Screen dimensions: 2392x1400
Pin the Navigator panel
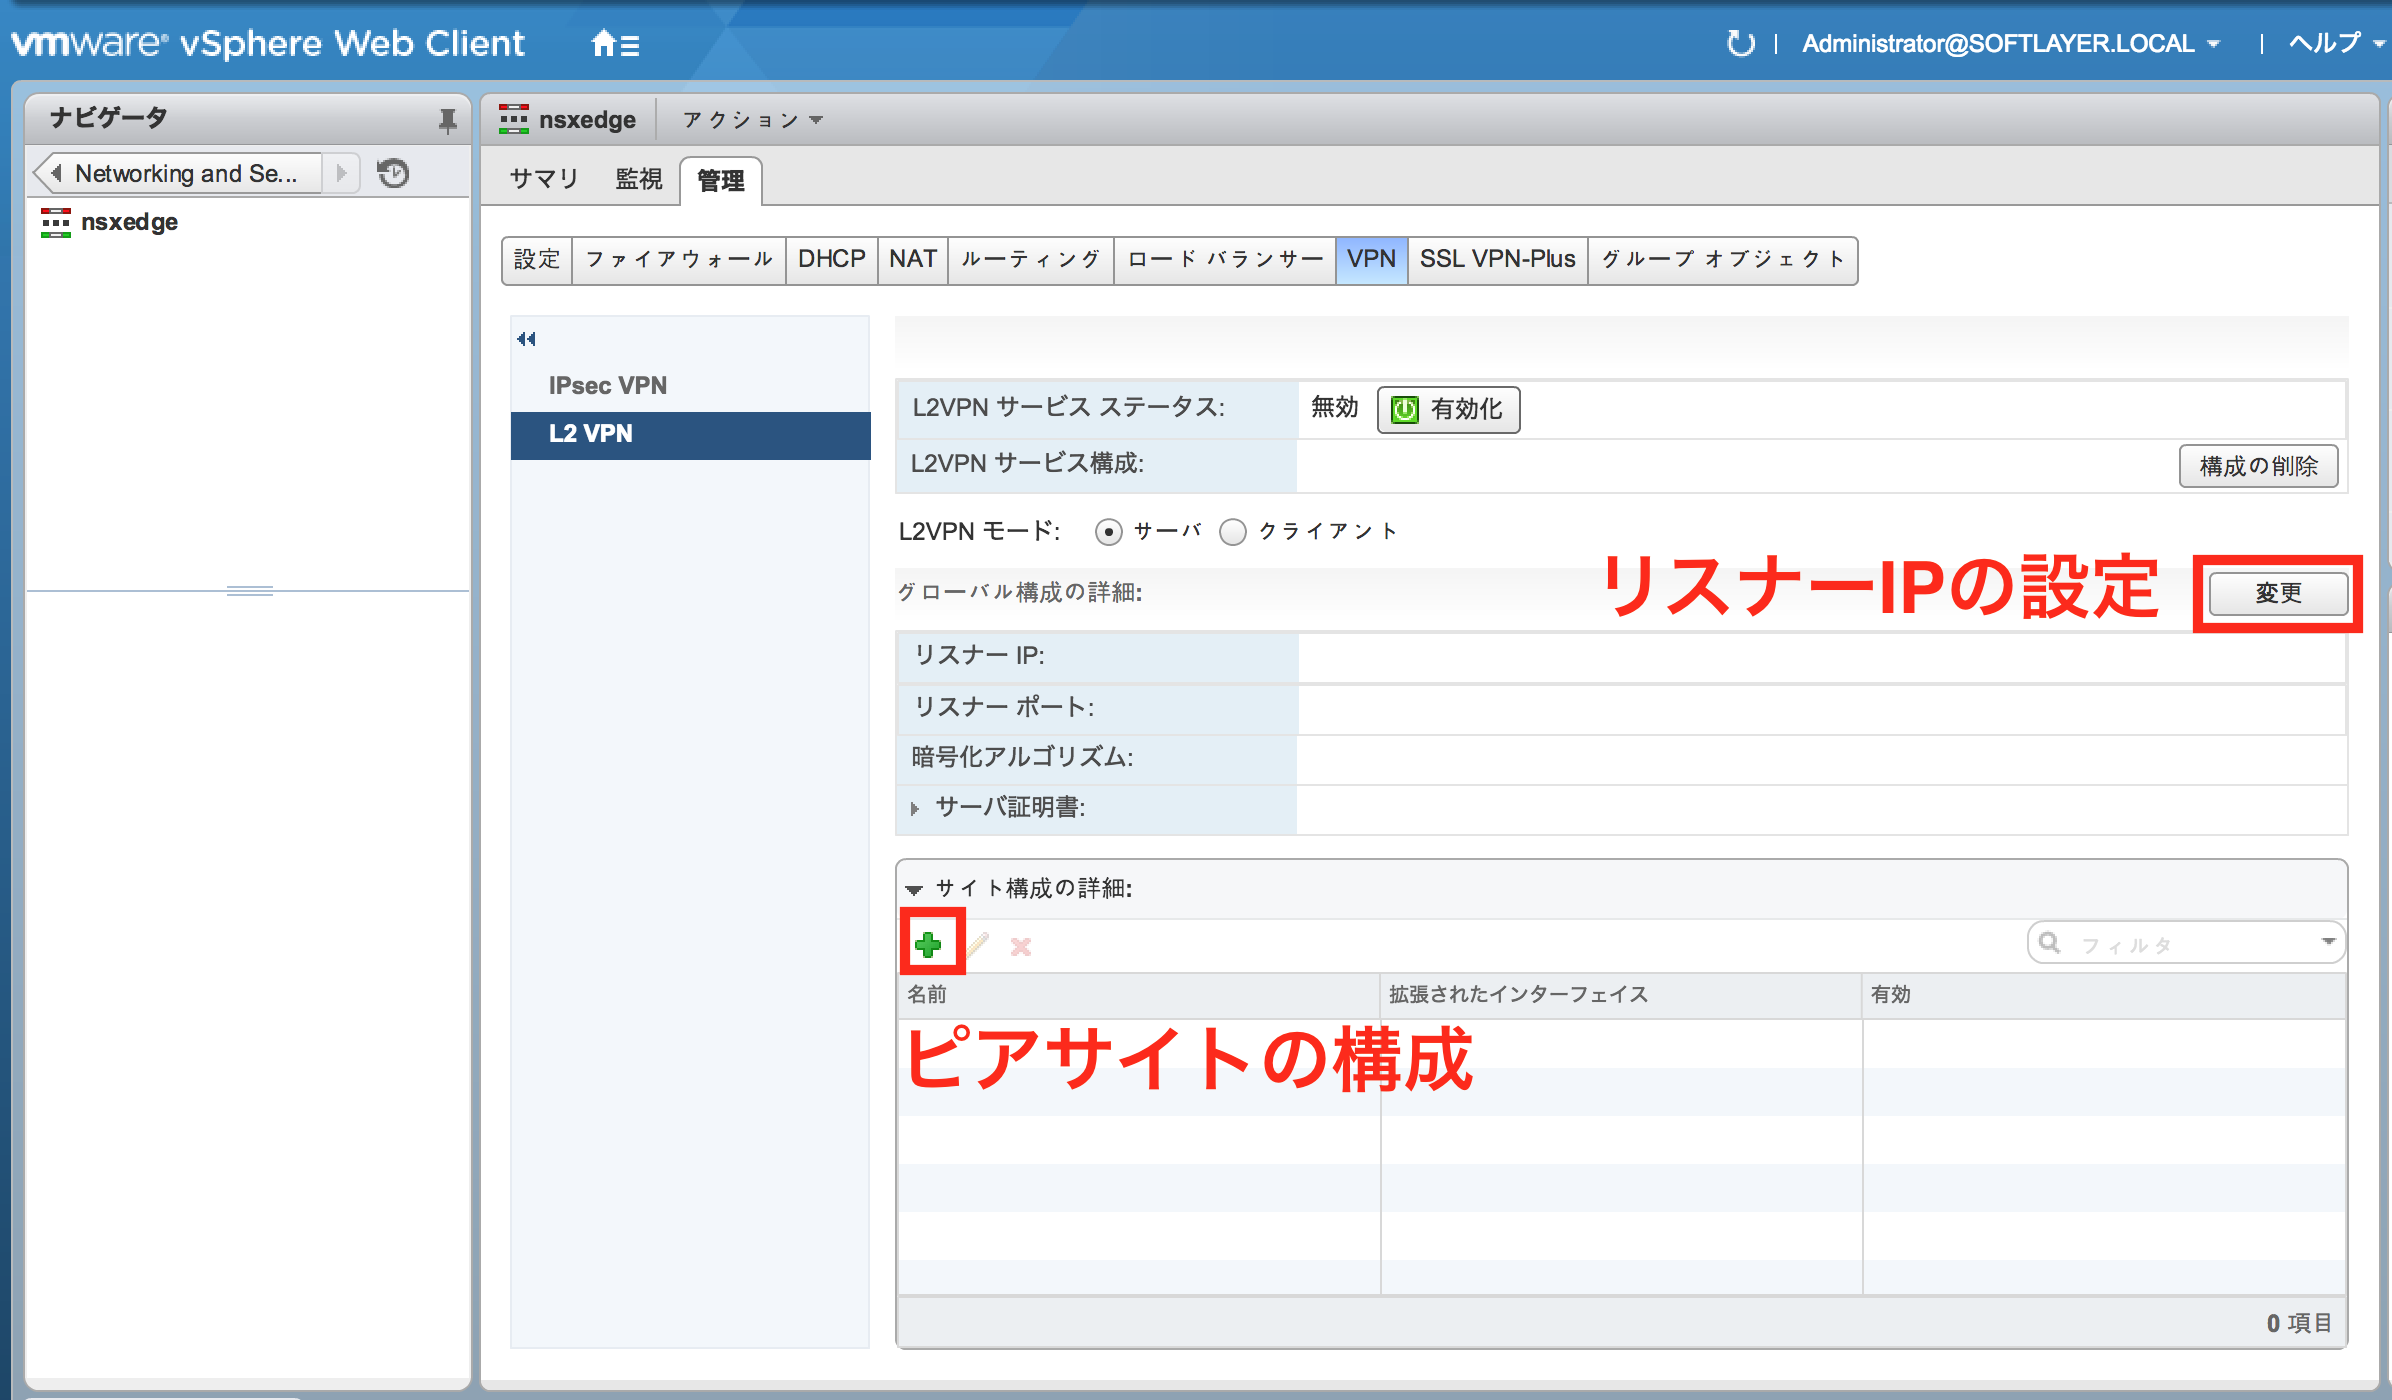tap(447, 121)
